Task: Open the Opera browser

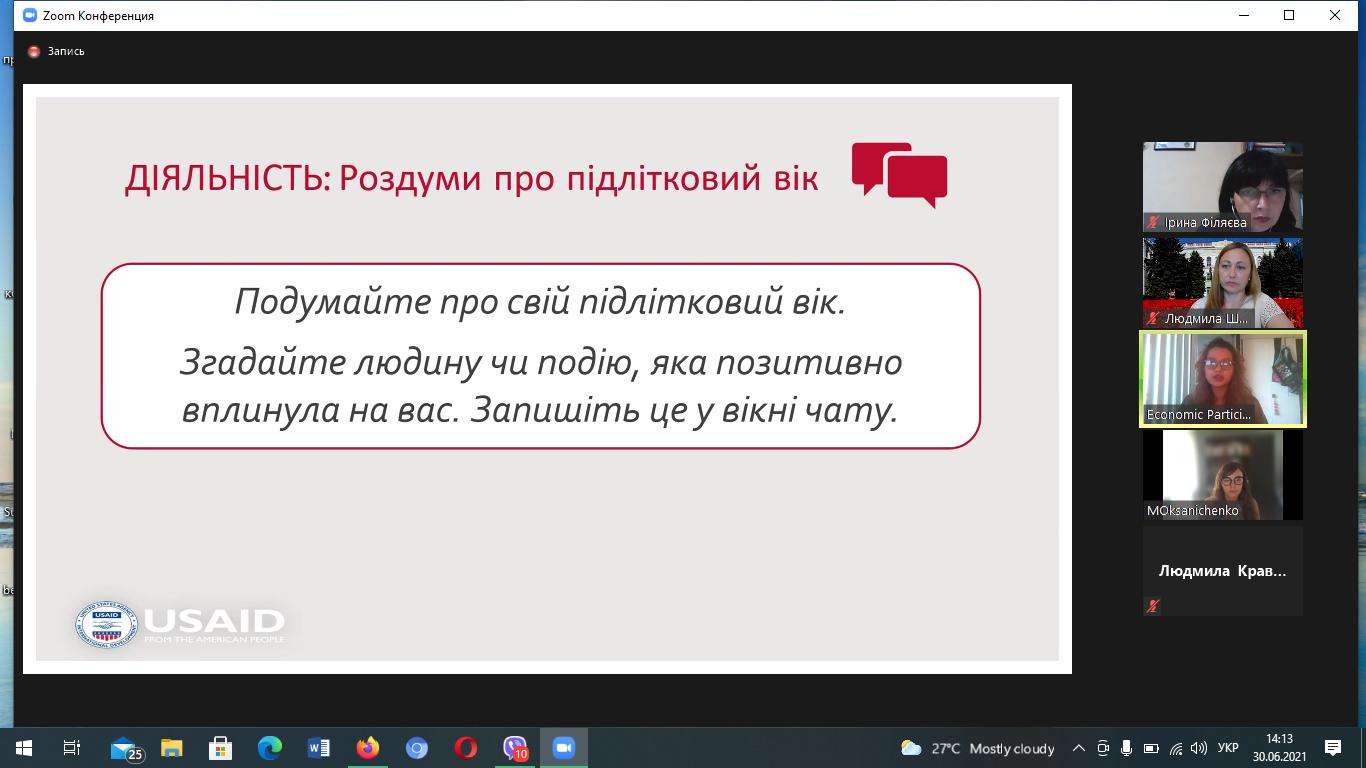Action: 466,747
